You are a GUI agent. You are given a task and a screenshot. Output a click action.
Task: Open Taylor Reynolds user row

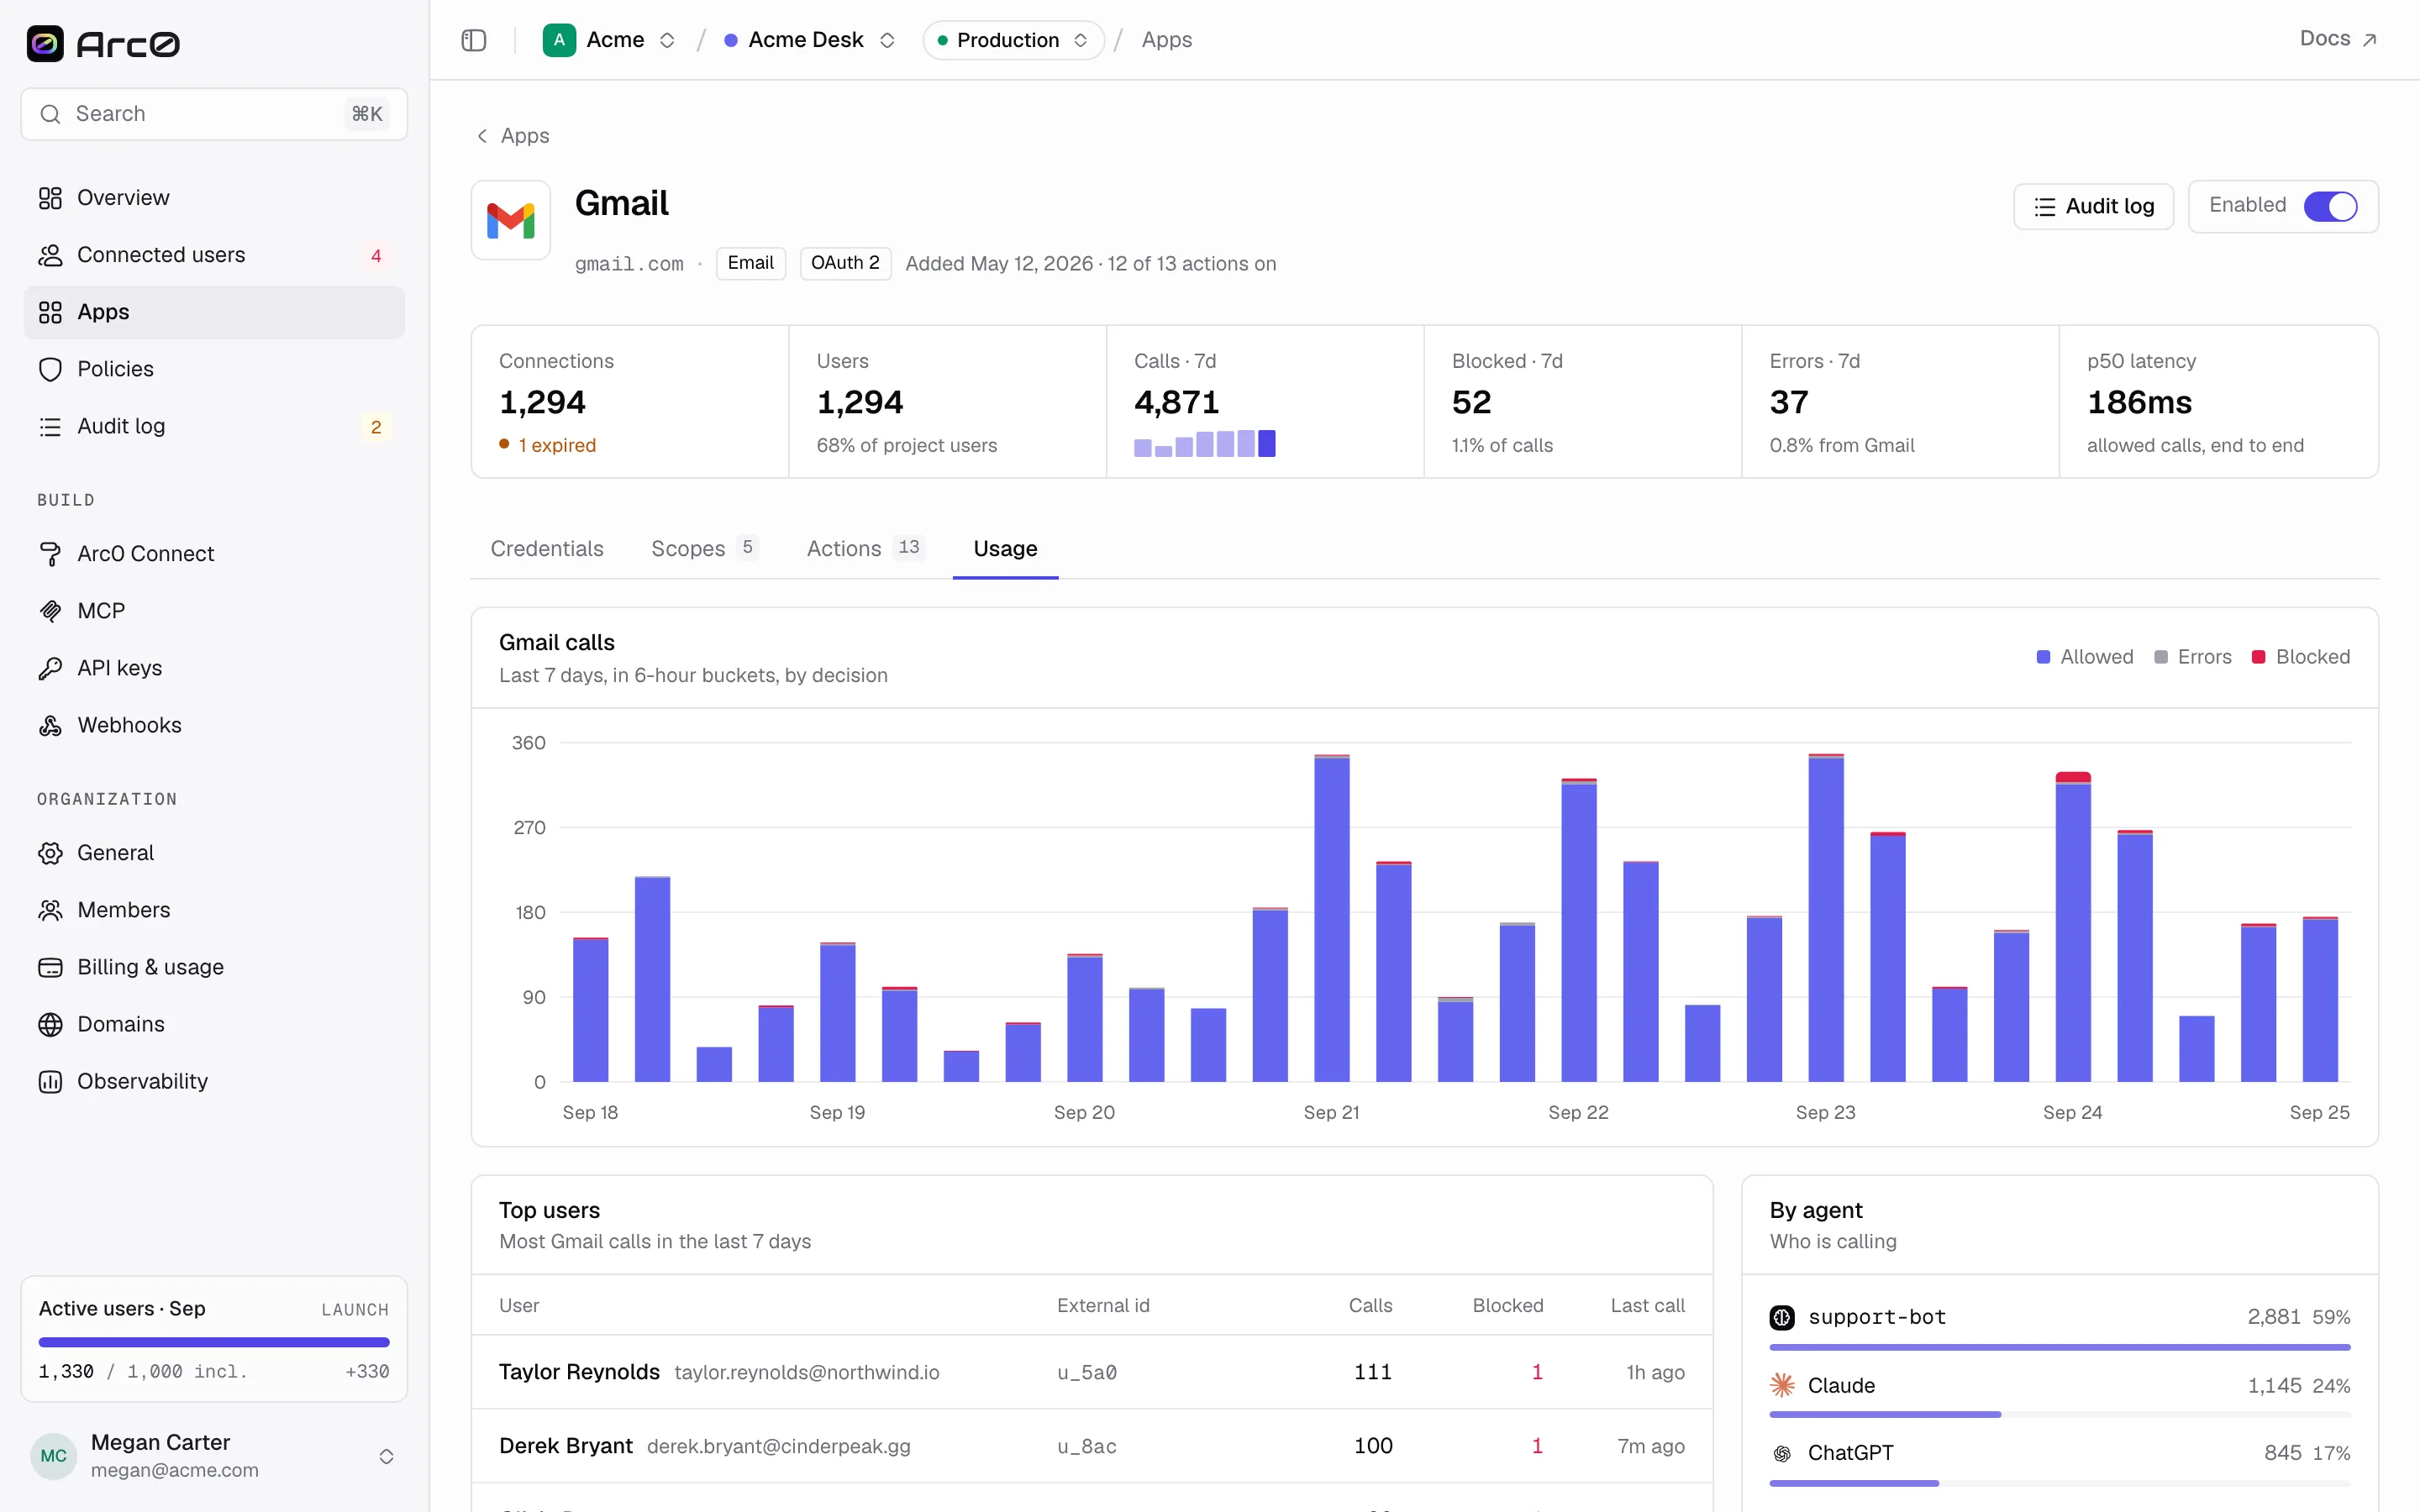pyautogui.click(x=1091, y=1372)
